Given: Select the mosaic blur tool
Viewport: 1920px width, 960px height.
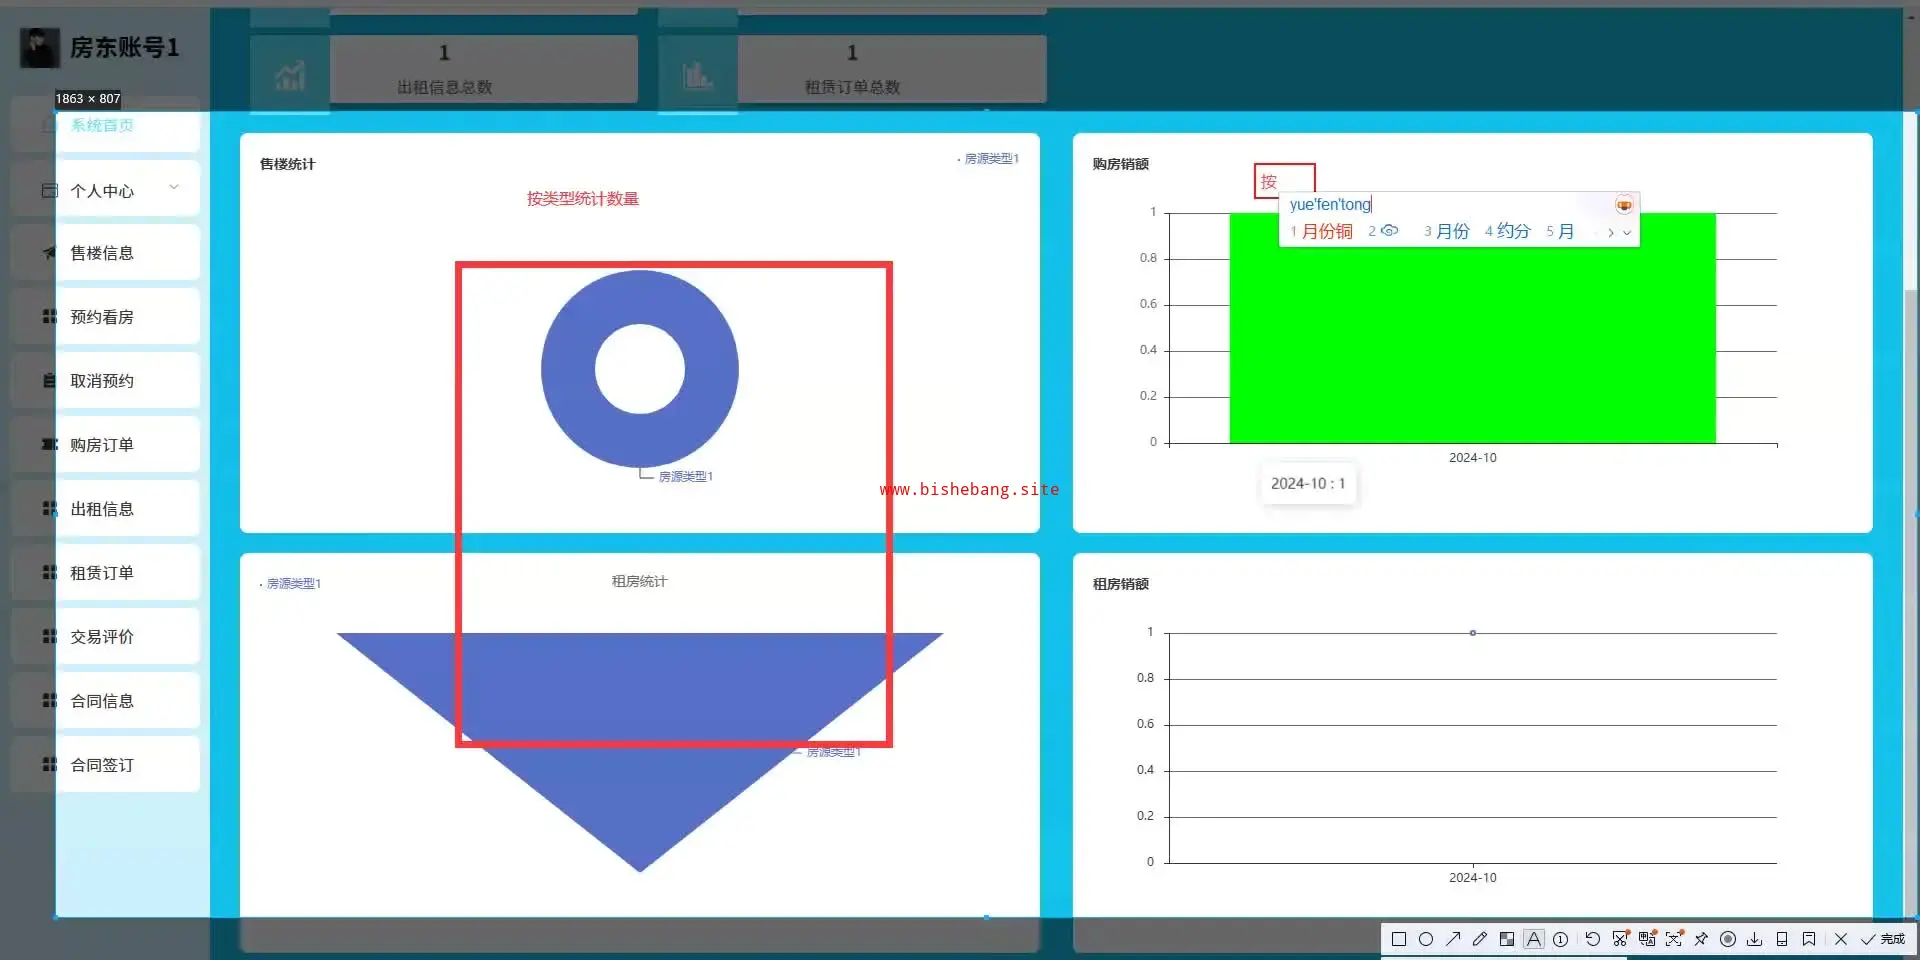Looking at the screenshot, I should click(1507, 939).
